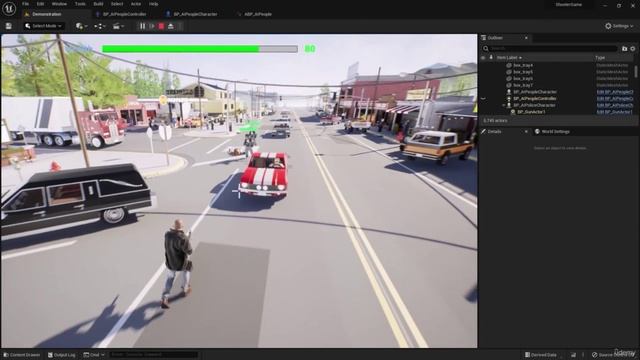
Task: Click the BP_GunActor1 actor icon
Action: 513,112
